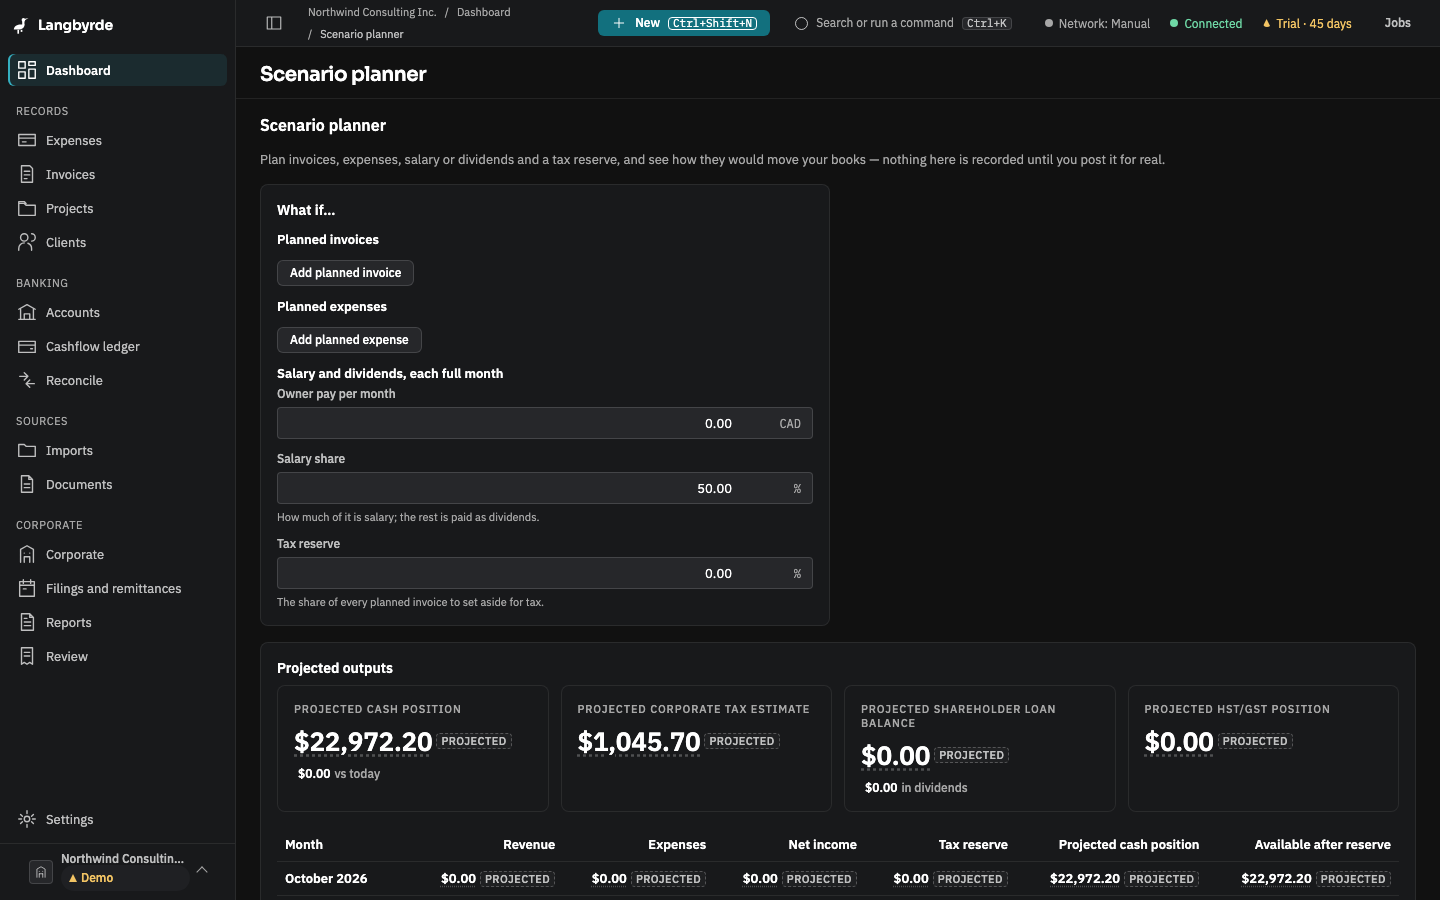Image resolution: width=1440 pixels, height=900 pixels.
Task: Click the Scenario planner breadcrumb
Action: [362, 34]
